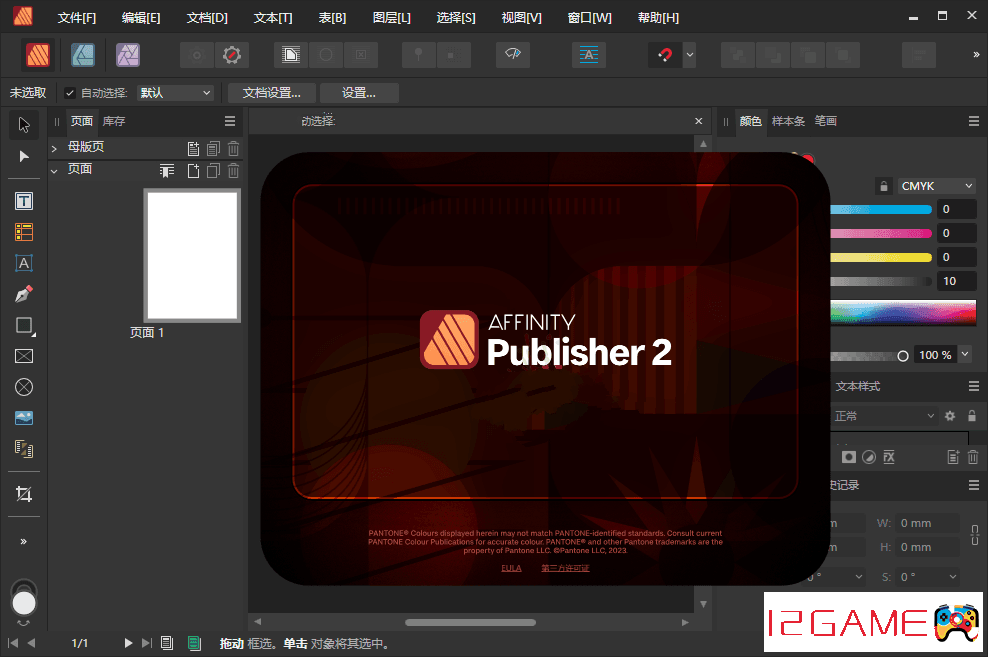Expand more tools chevron in left toolbar
Image resolution: width=988 pixels, height=657 pixels.
pyautogui.click(x=24, y=541)
